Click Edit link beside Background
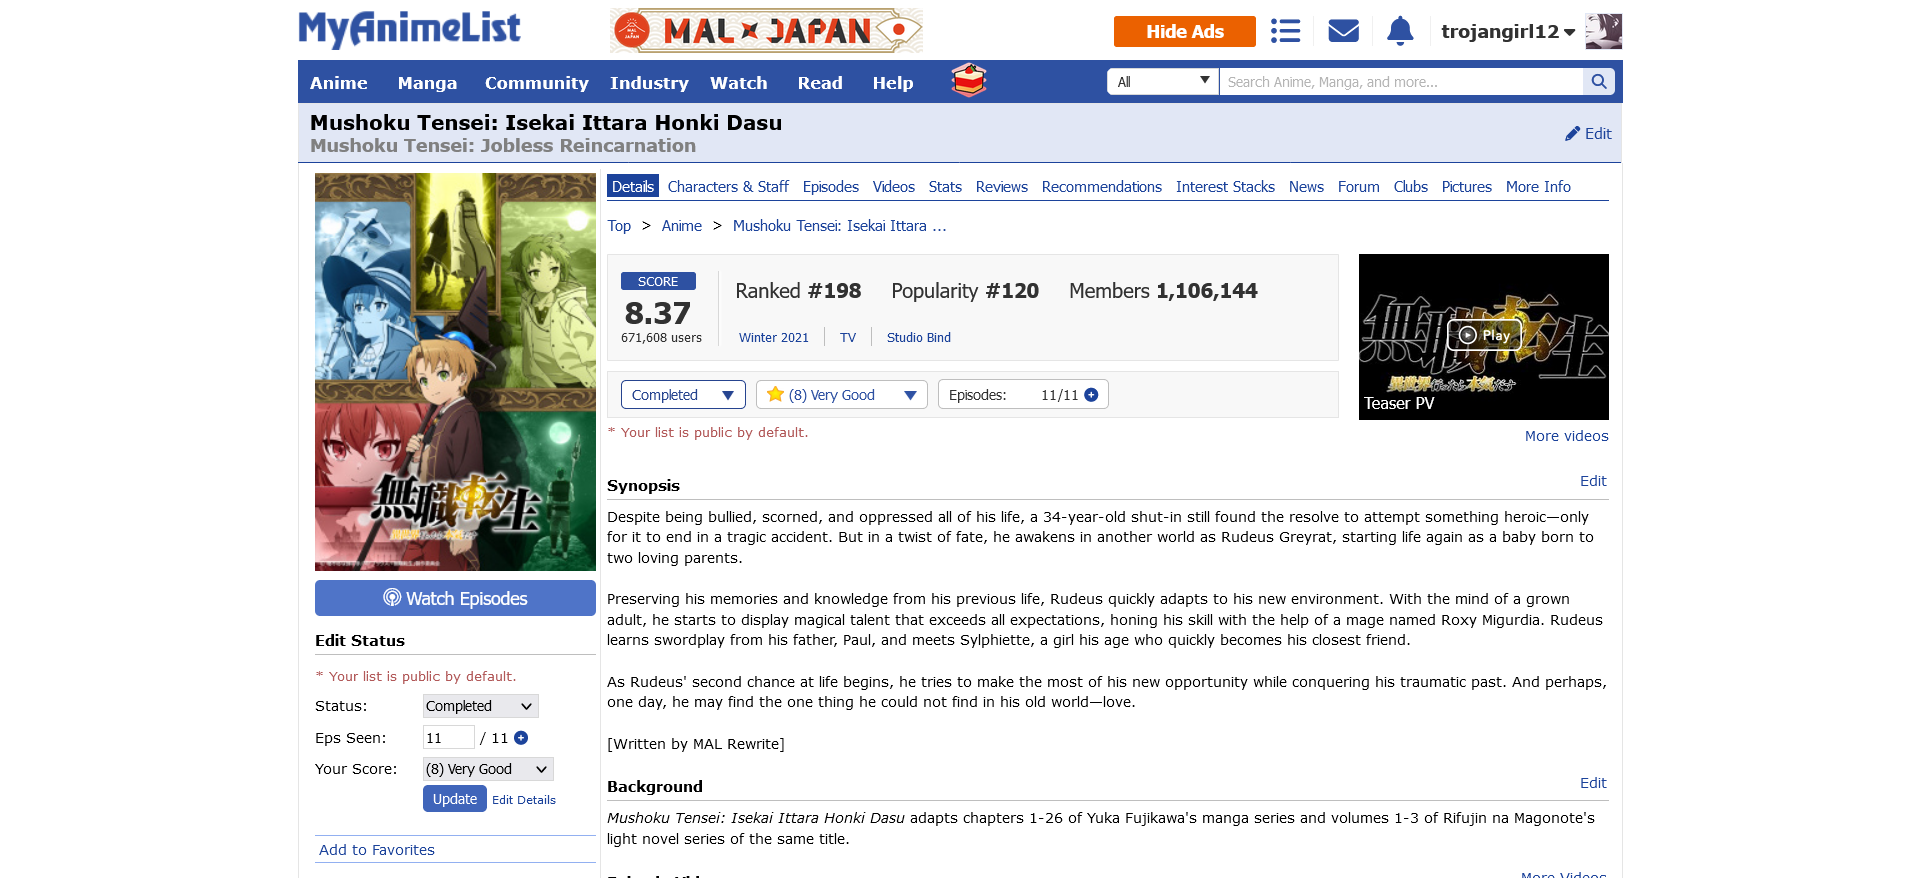 pyautogui.click(x=1593, y=783)
